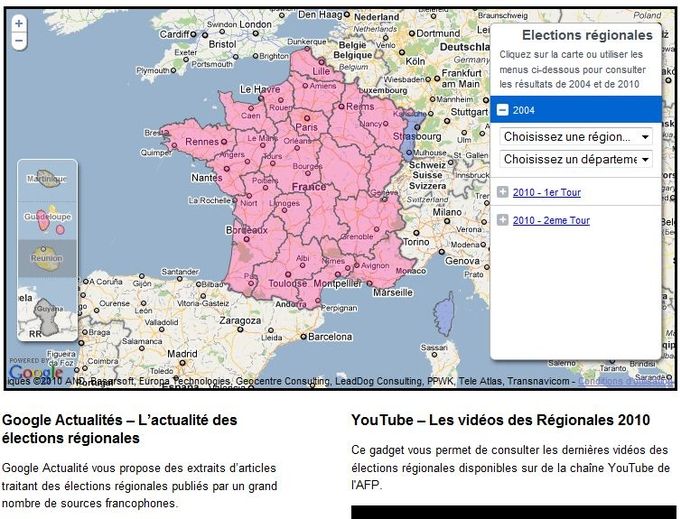Viewport: 680px width, 519px height.
Task: Click the London city marker
Action: [255, 33]
